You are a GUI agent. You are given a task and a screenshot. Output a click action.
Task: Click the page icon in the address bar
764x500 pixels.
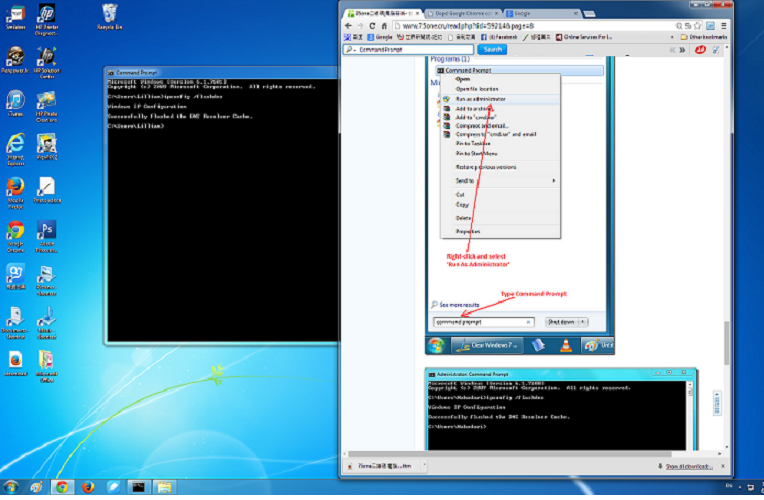[x=397, y=26]
